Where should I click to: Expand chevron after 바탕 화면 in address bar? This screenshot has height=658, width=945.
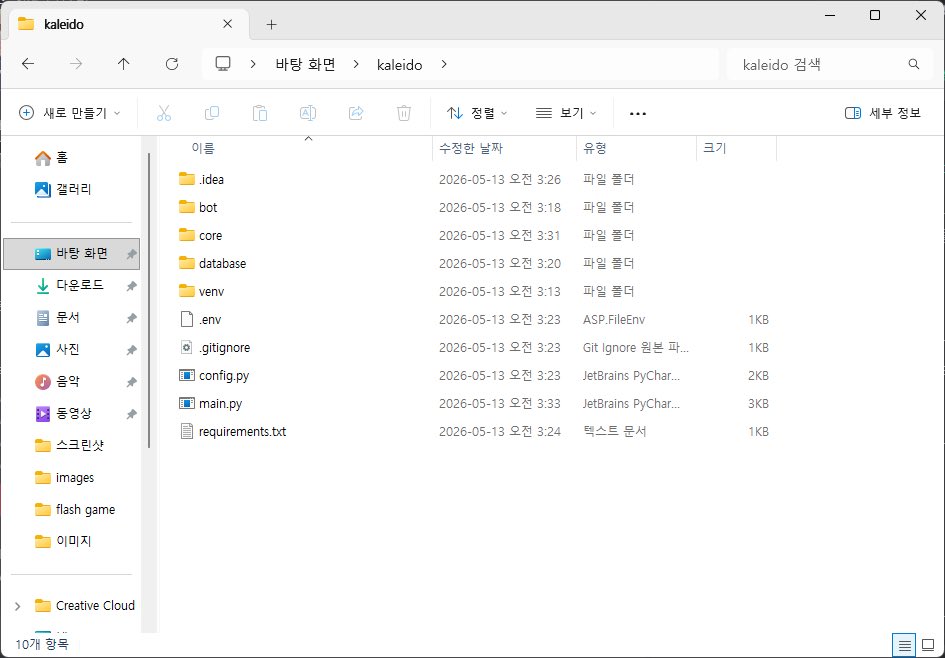pos(356,64)
